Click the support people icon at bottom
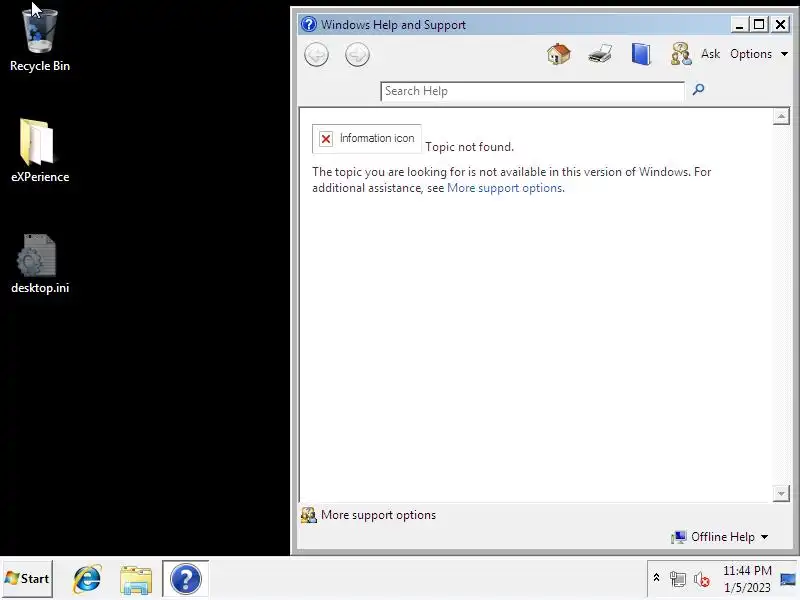 (309, 515)
